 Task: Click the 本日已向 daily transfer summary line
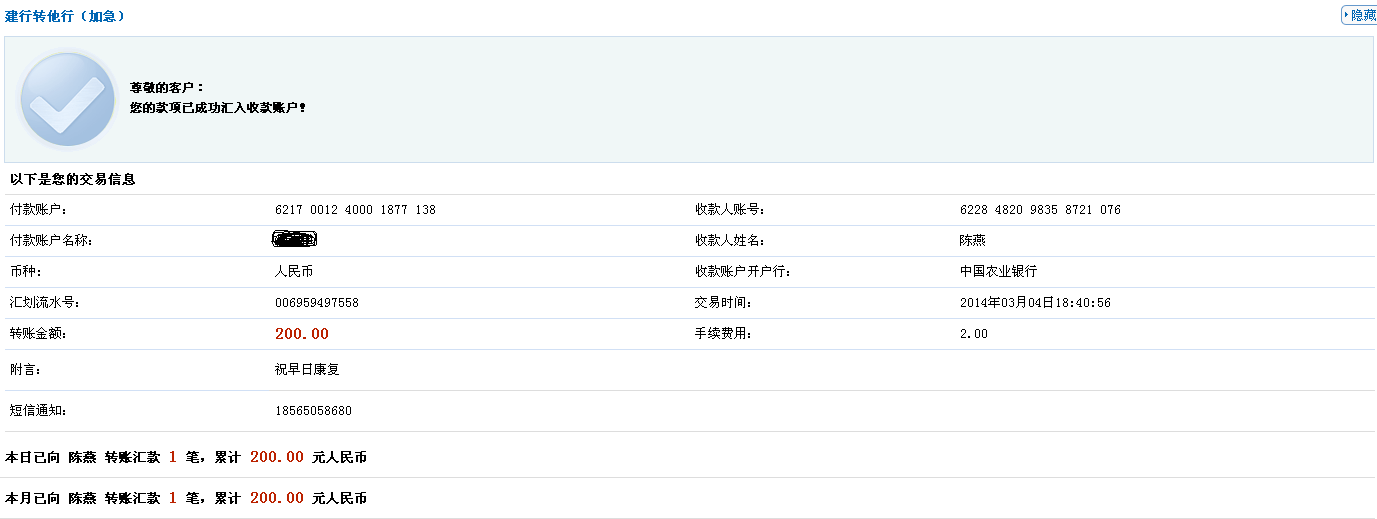tap(186, 457)
